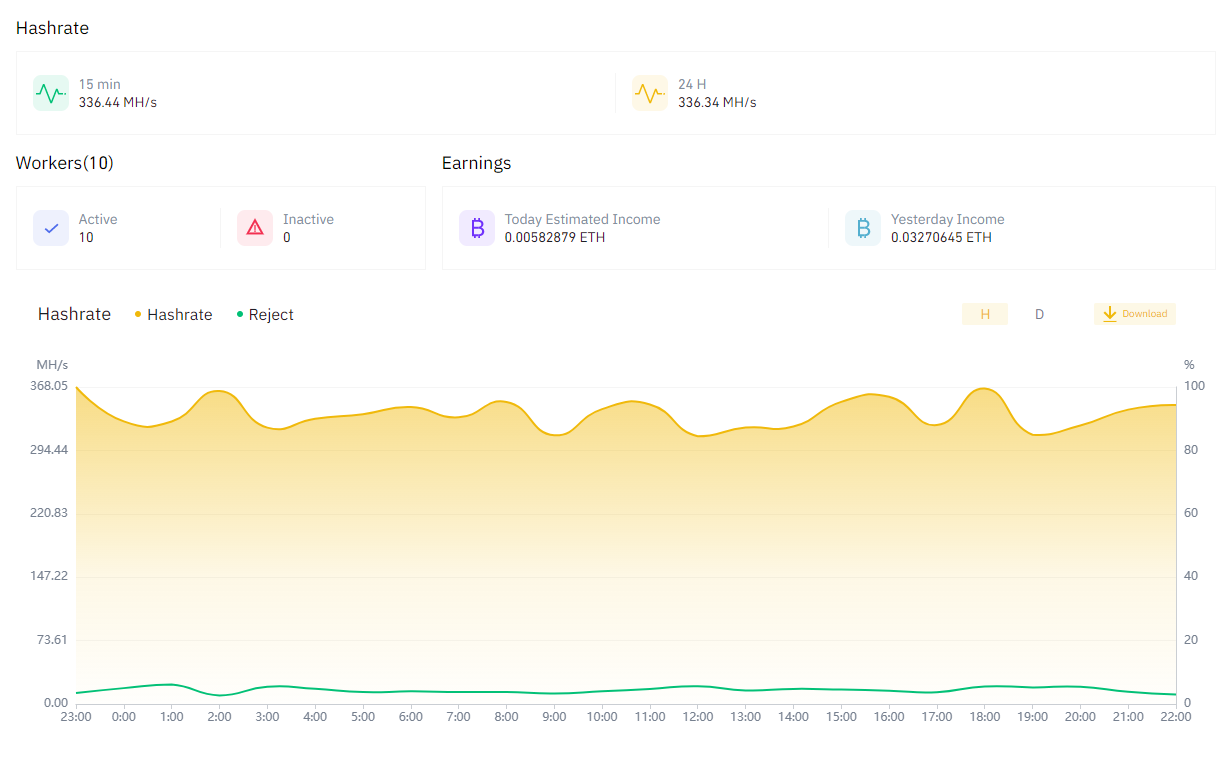Switch chart to daily D view
Image resolution: width=1230 pixels, height=758 pixels.
coord(1039,314)
